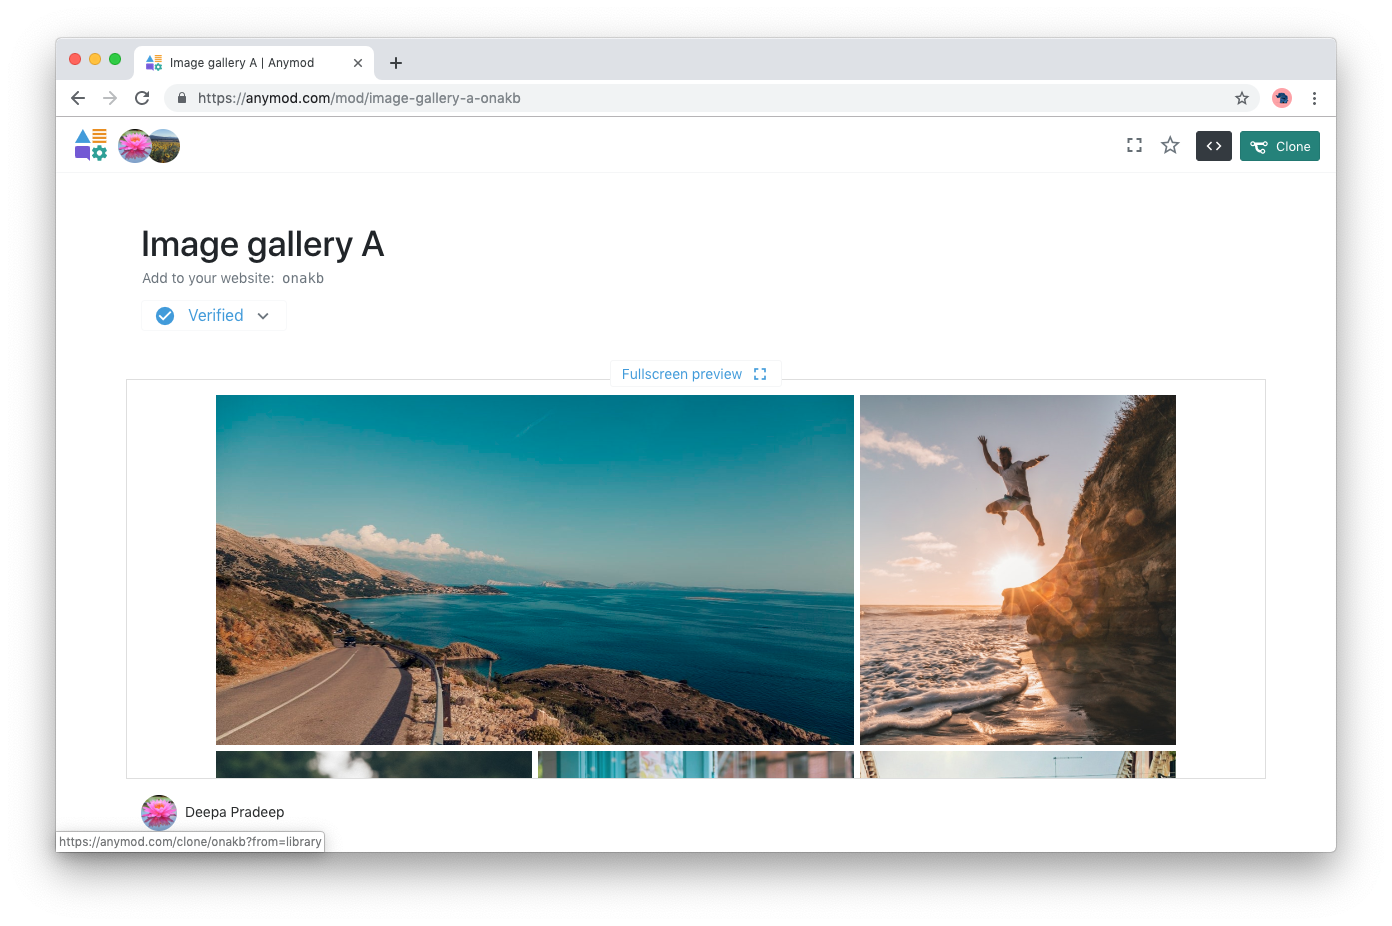The image size is (1392, 926).
Task: Open the code view button
Action: (x=1214, y=146)
